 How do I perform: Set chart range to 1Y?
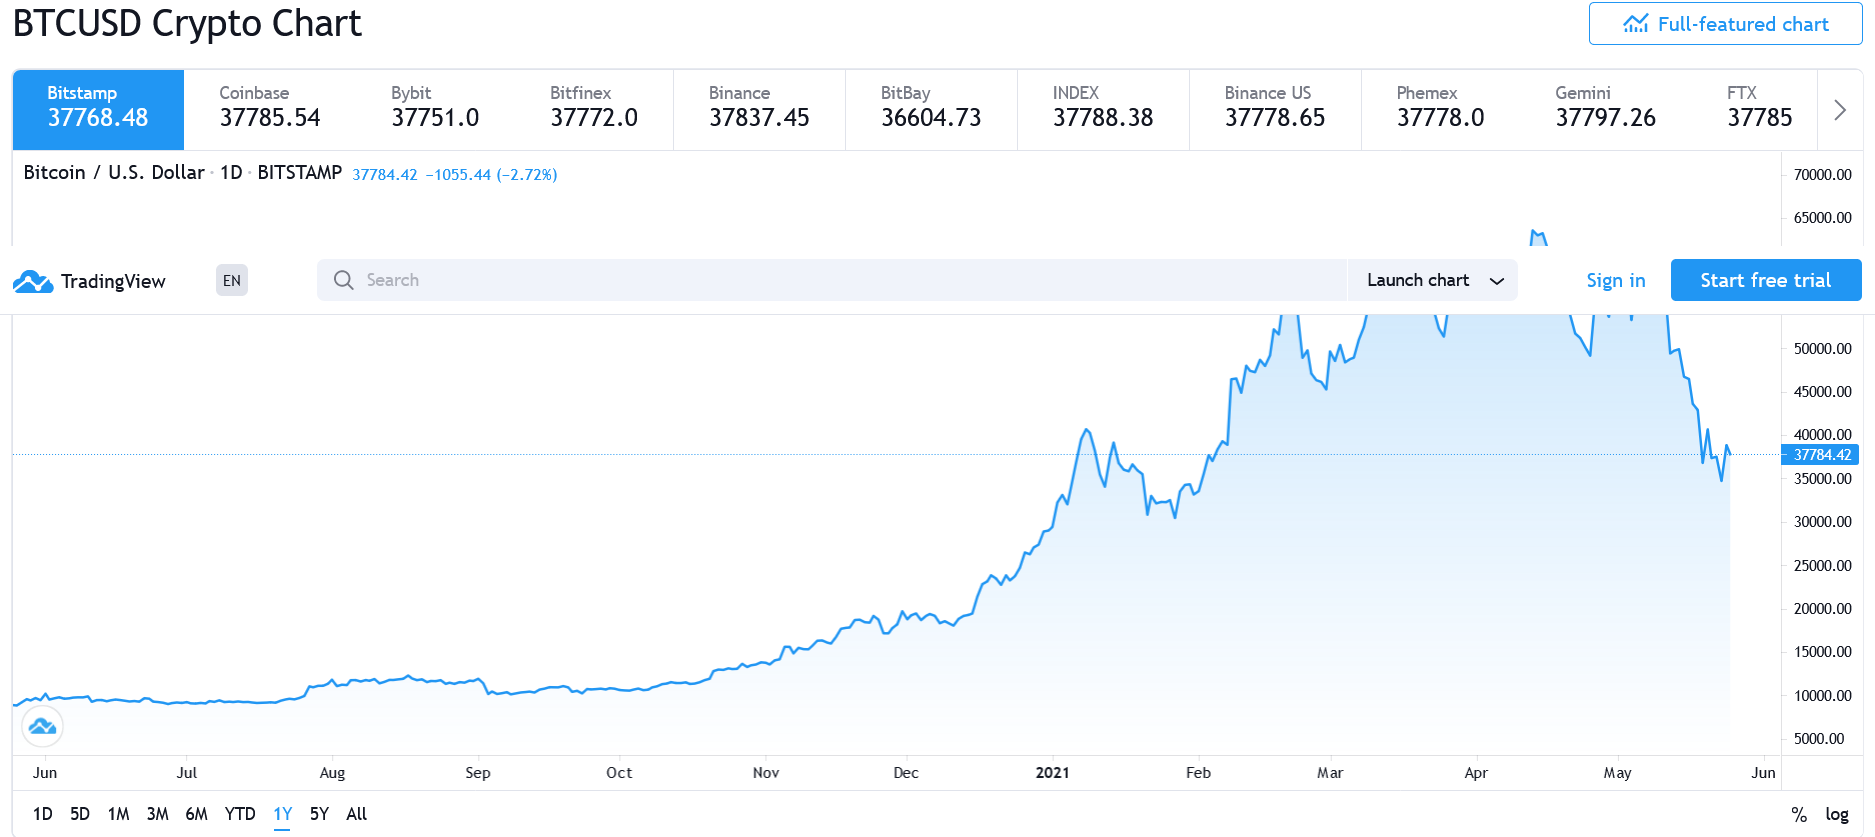click(283, 814)
